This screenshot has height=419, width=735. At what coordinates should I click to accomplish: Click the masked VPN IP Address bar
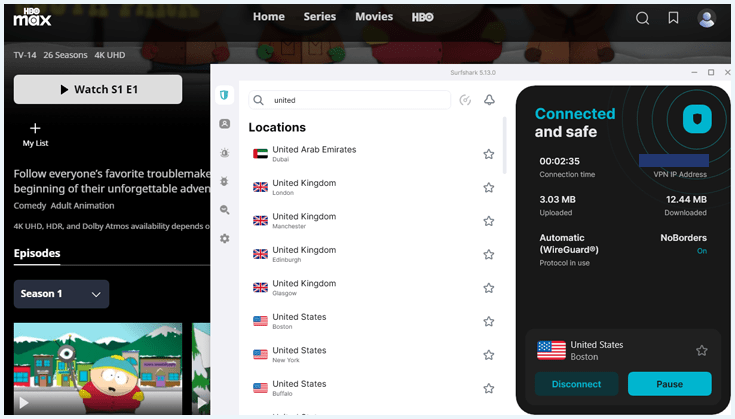(674, 160)
